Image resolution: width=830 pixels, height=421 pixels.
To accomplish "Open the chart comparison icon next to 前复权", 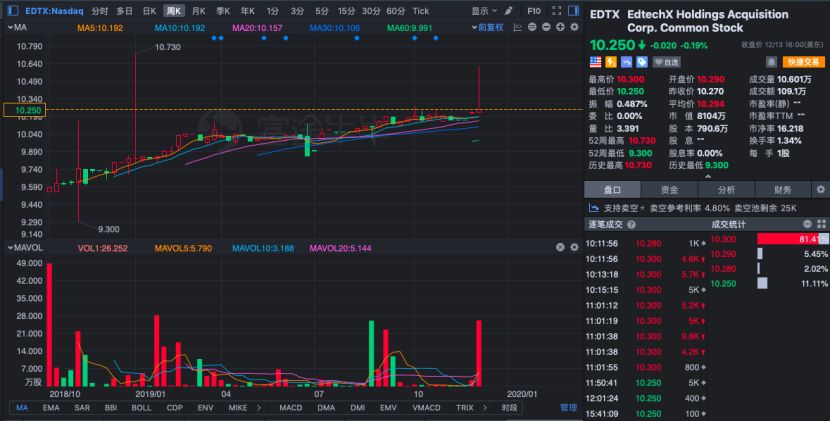I will click(518, 27).
